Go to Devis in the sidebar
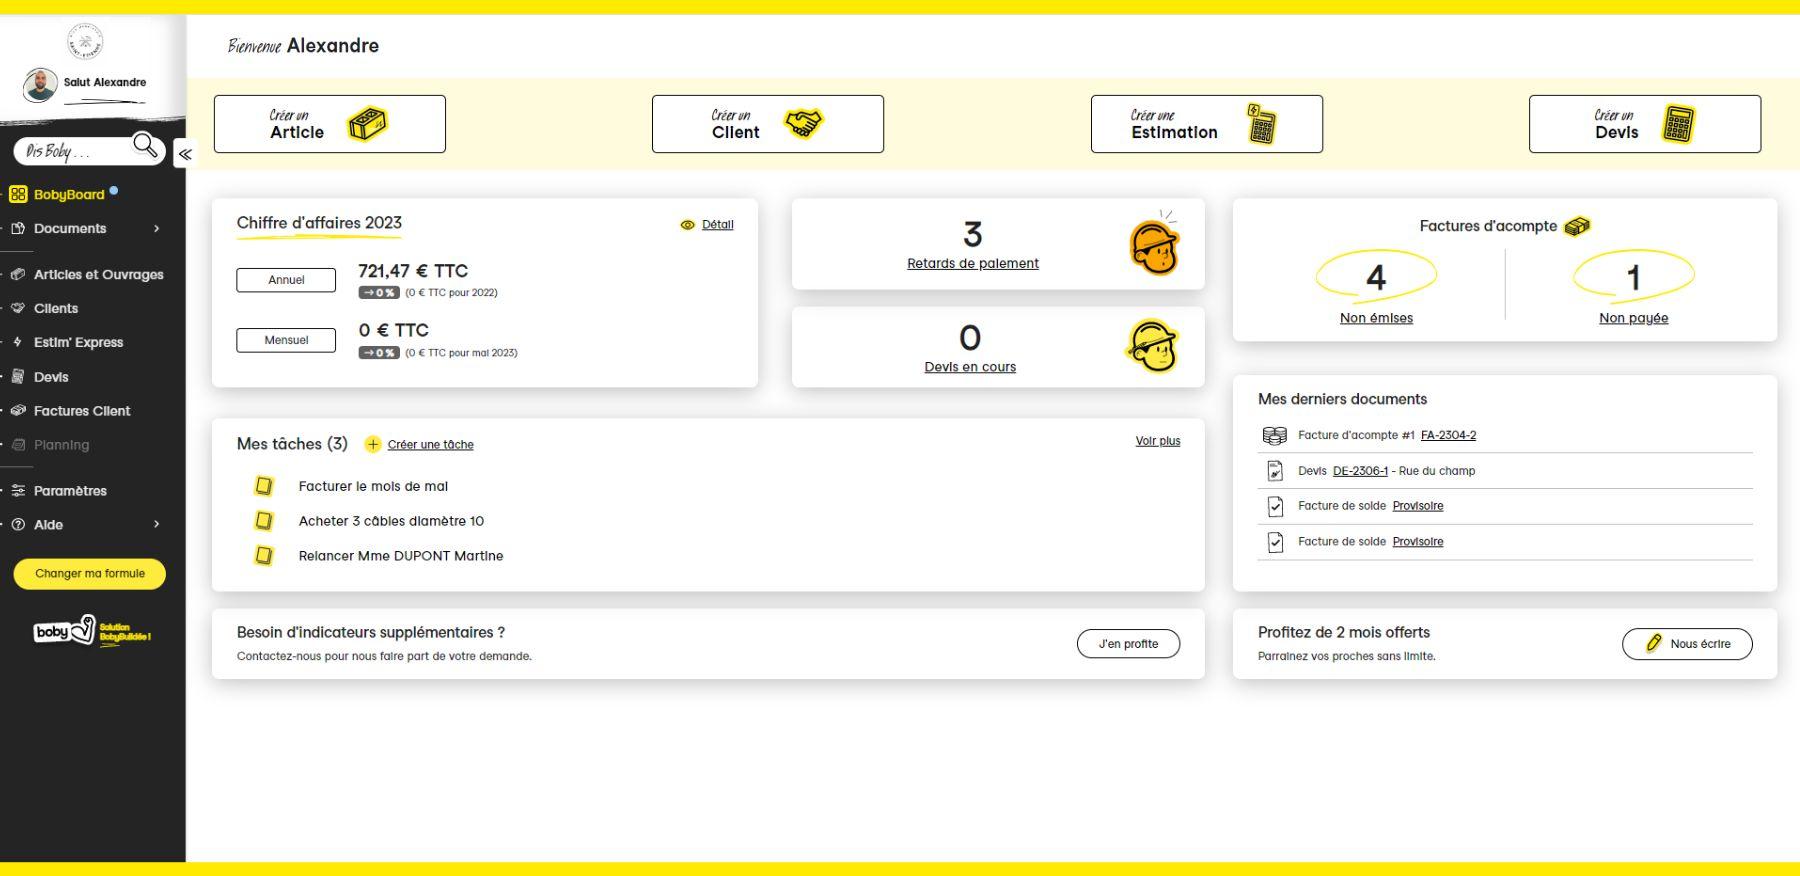This screenshot has height=876, width=1800. tap(51, 377)
